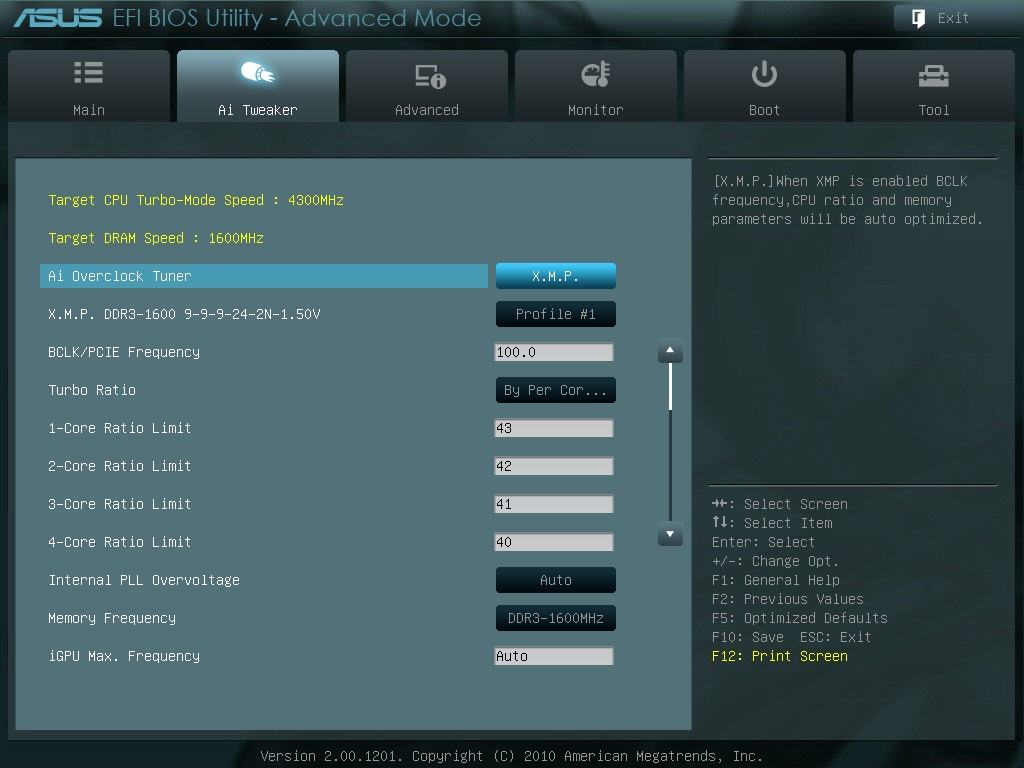Select the Boot tab

point(765,86)
